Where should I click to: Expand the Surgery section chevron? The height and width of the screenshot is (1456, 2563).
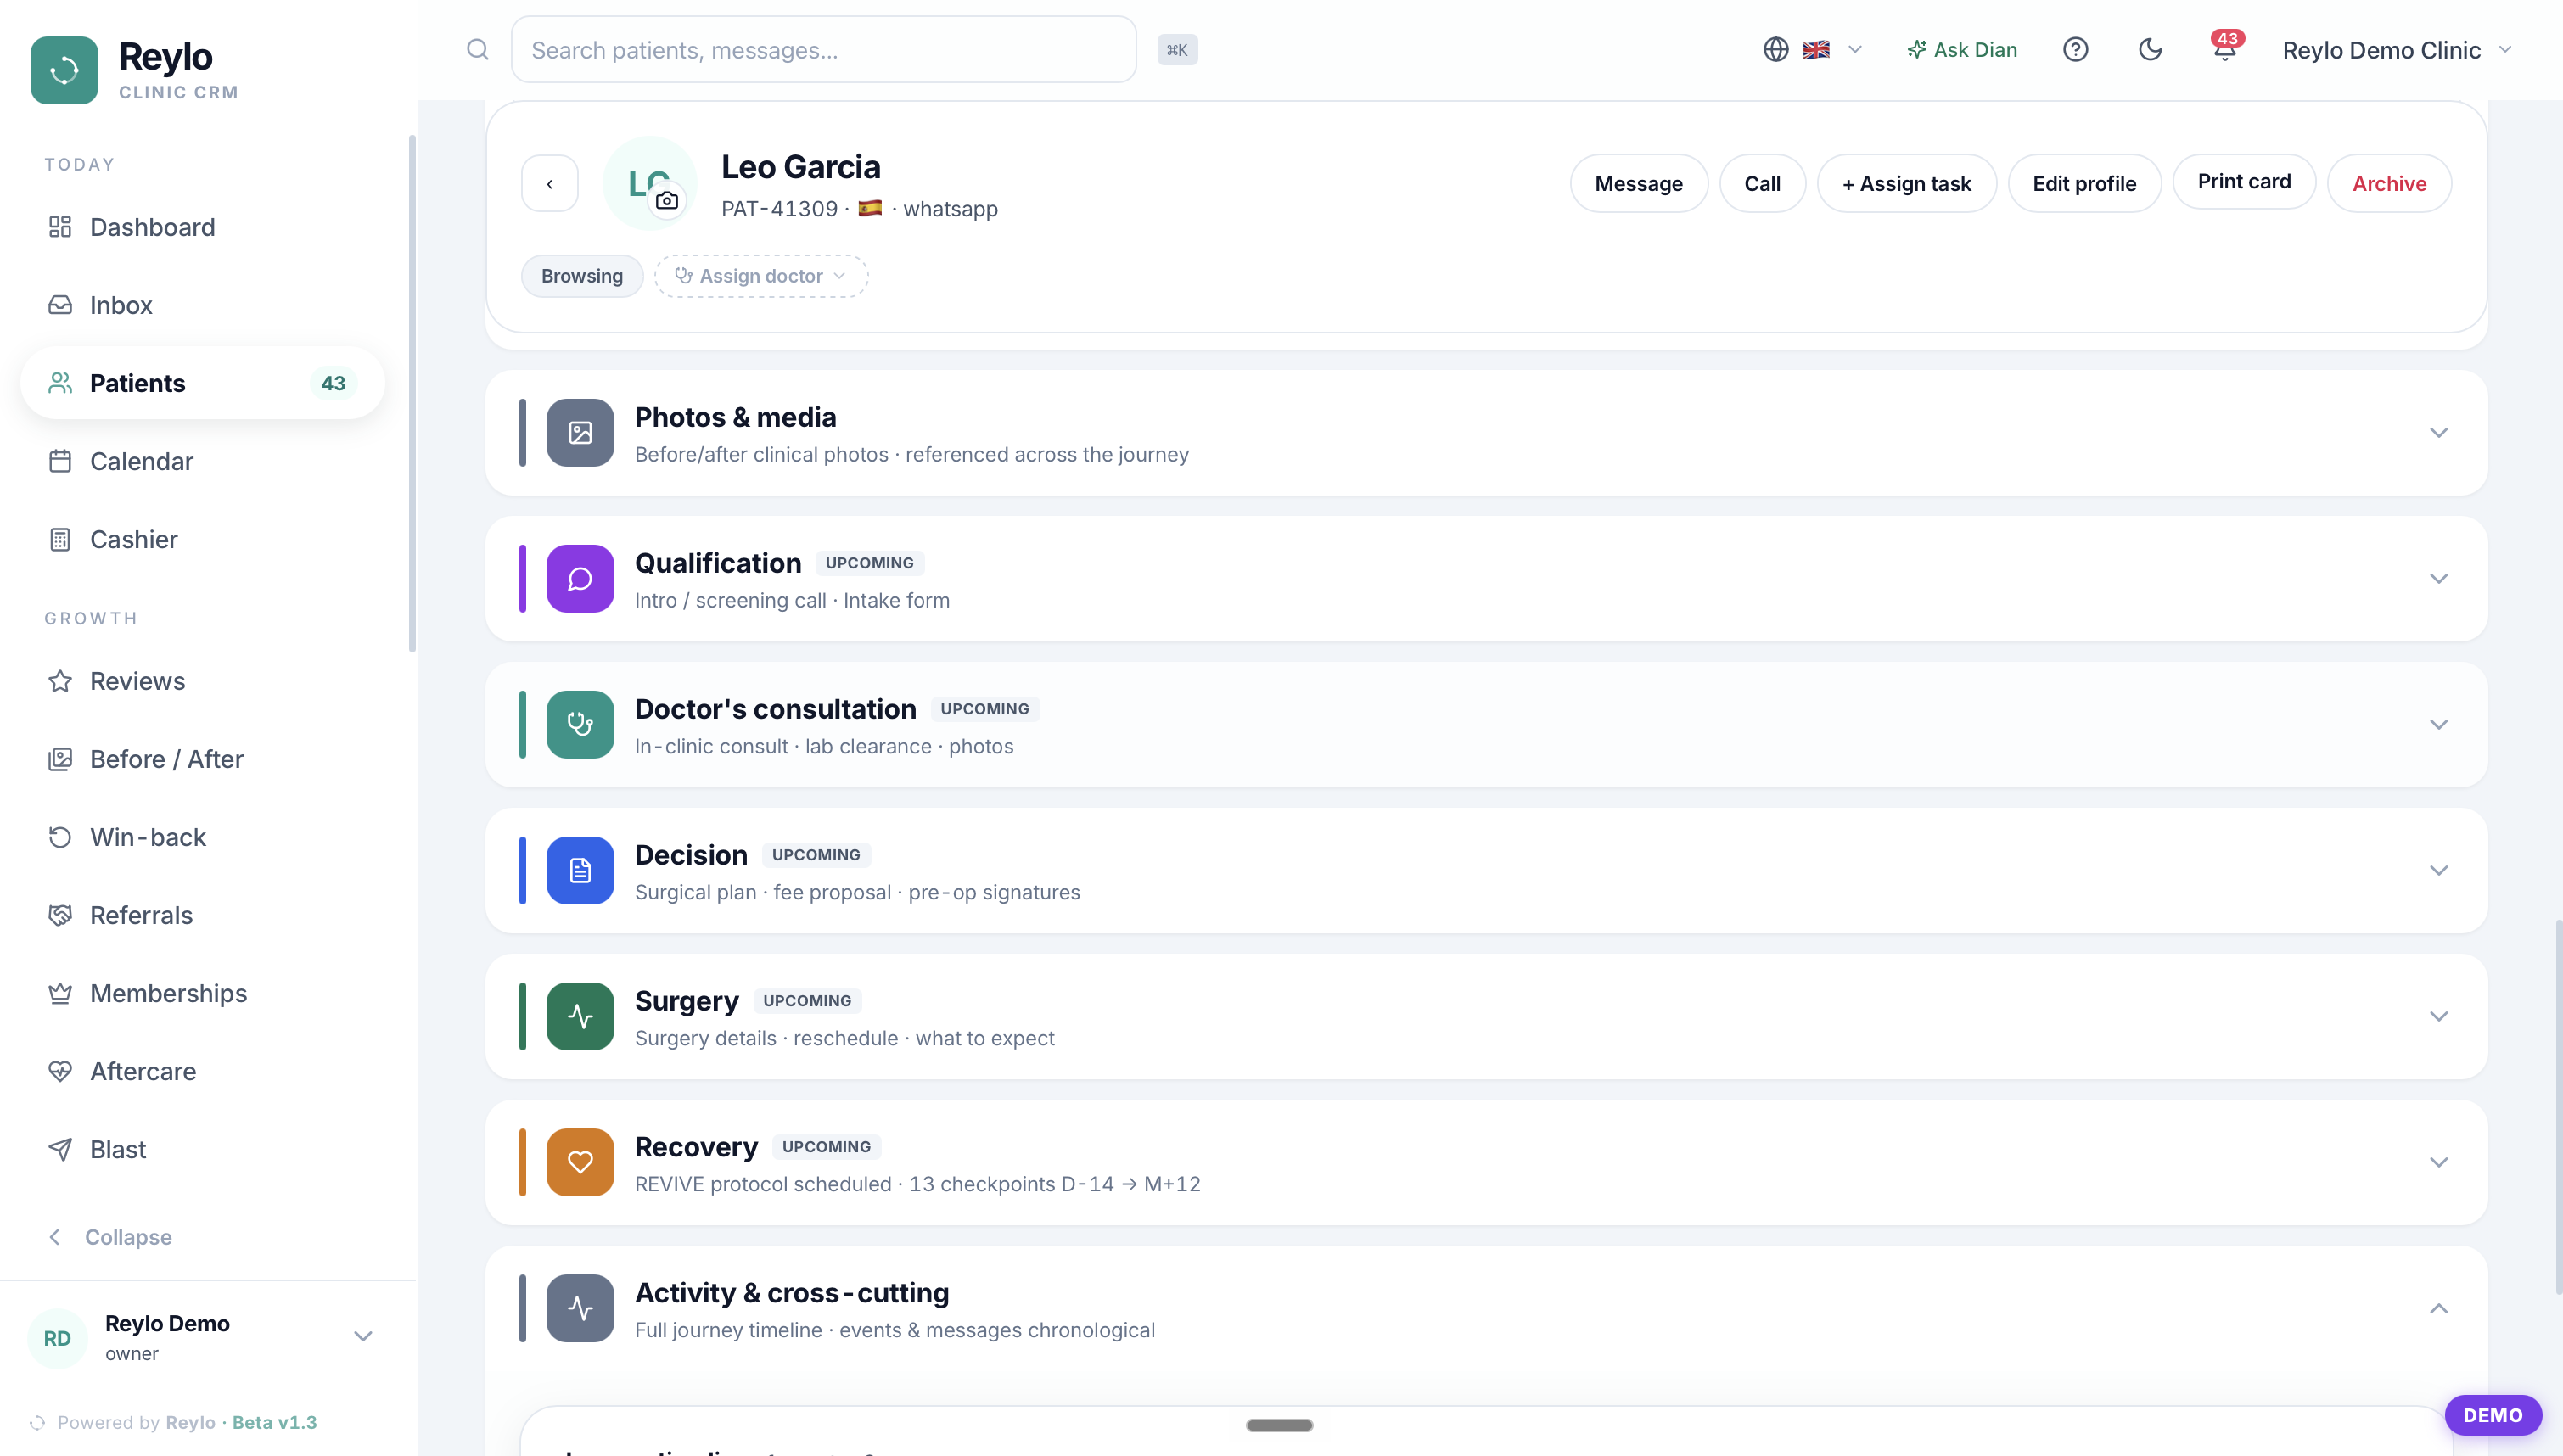[2438, 1016]
